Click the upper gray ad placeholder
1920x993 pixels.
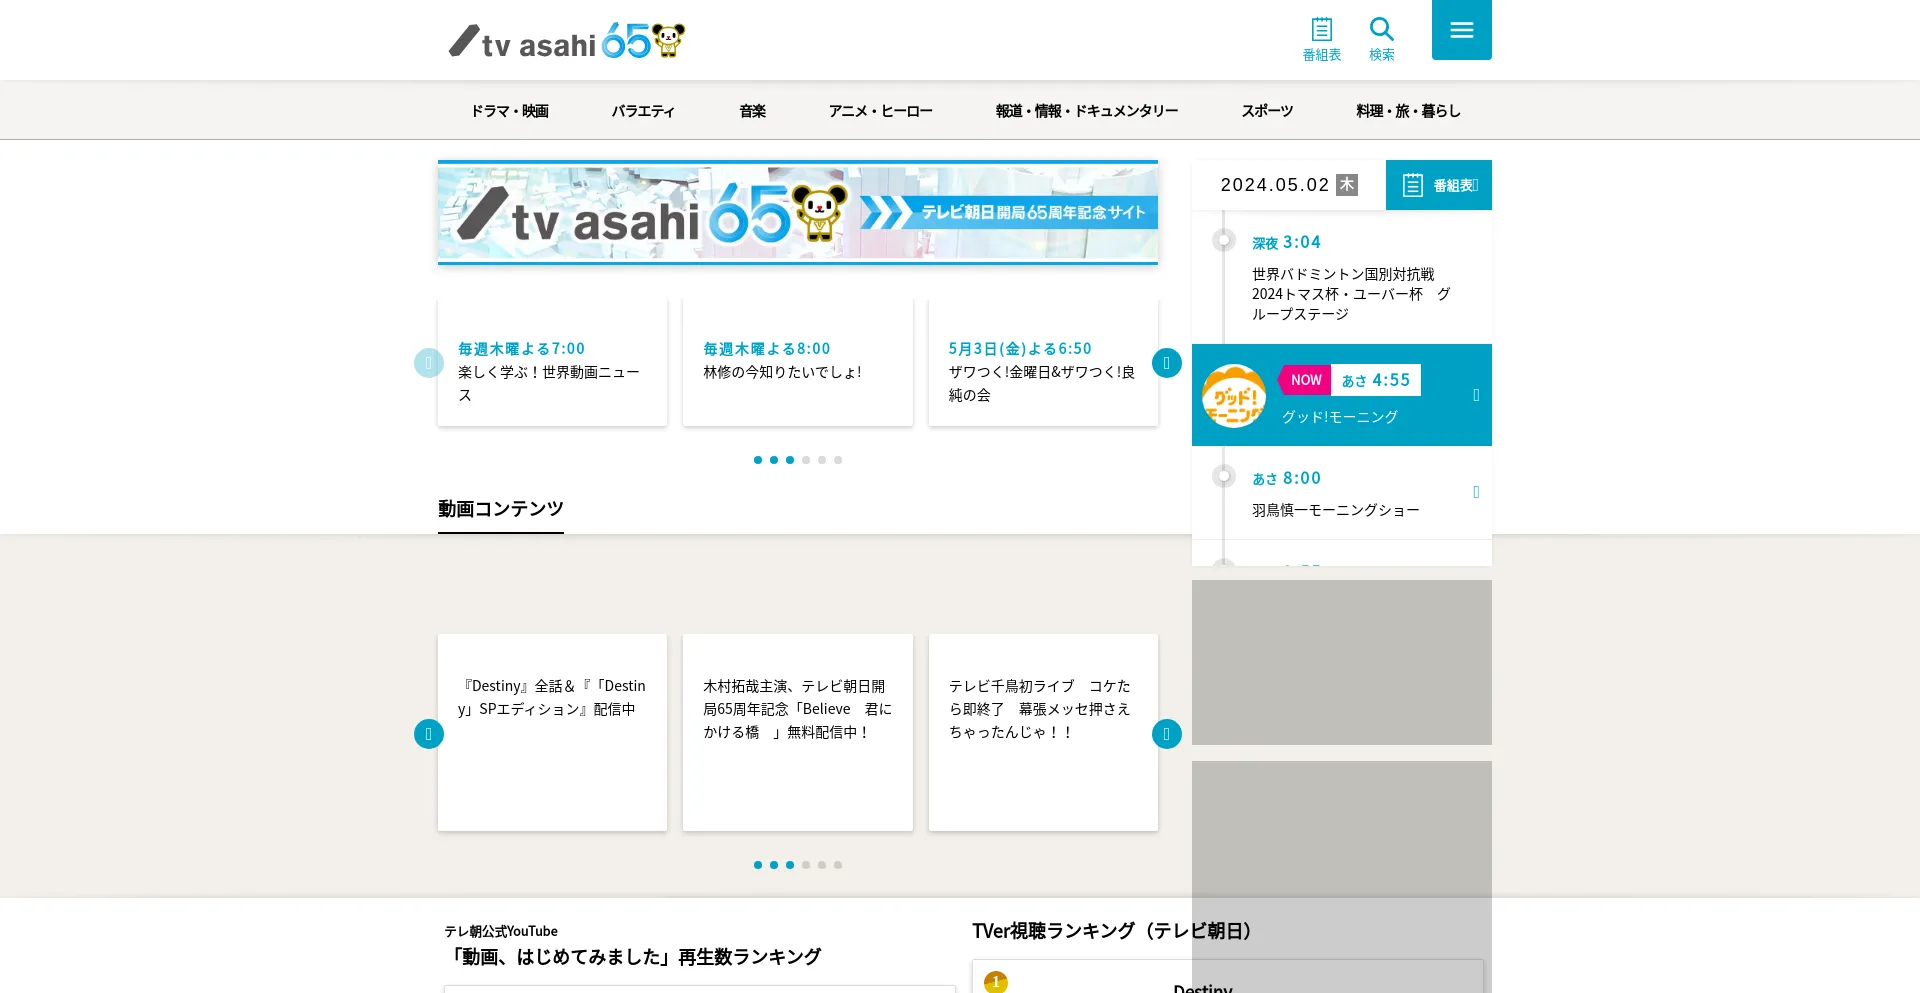(1342, 662)
